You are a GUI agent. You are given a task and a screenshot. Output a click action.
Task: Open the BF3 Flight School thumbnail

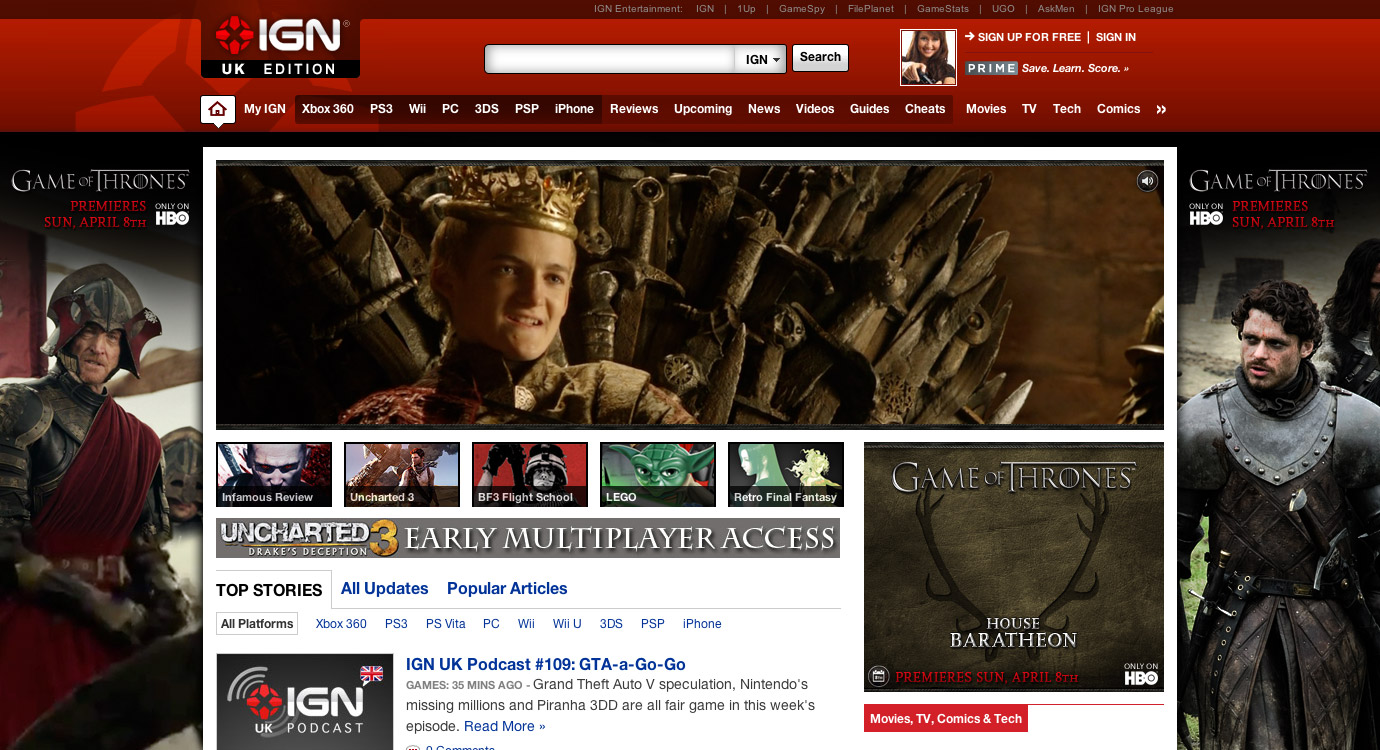pos(530,475)
